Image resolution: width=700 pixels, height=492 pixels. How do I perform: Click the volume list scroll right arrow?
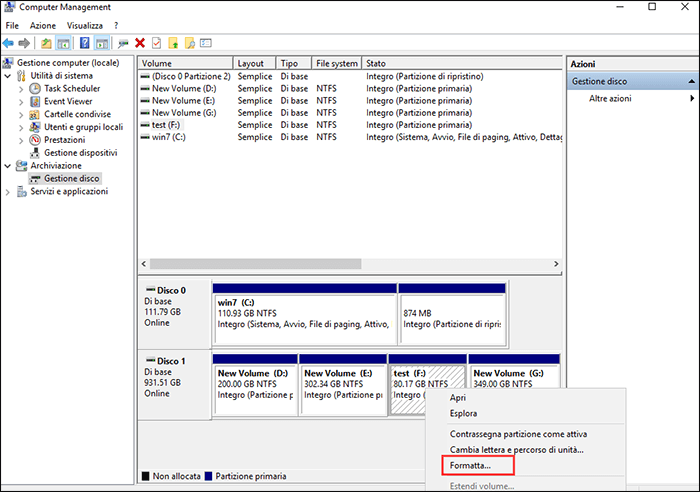coord(556,264)
